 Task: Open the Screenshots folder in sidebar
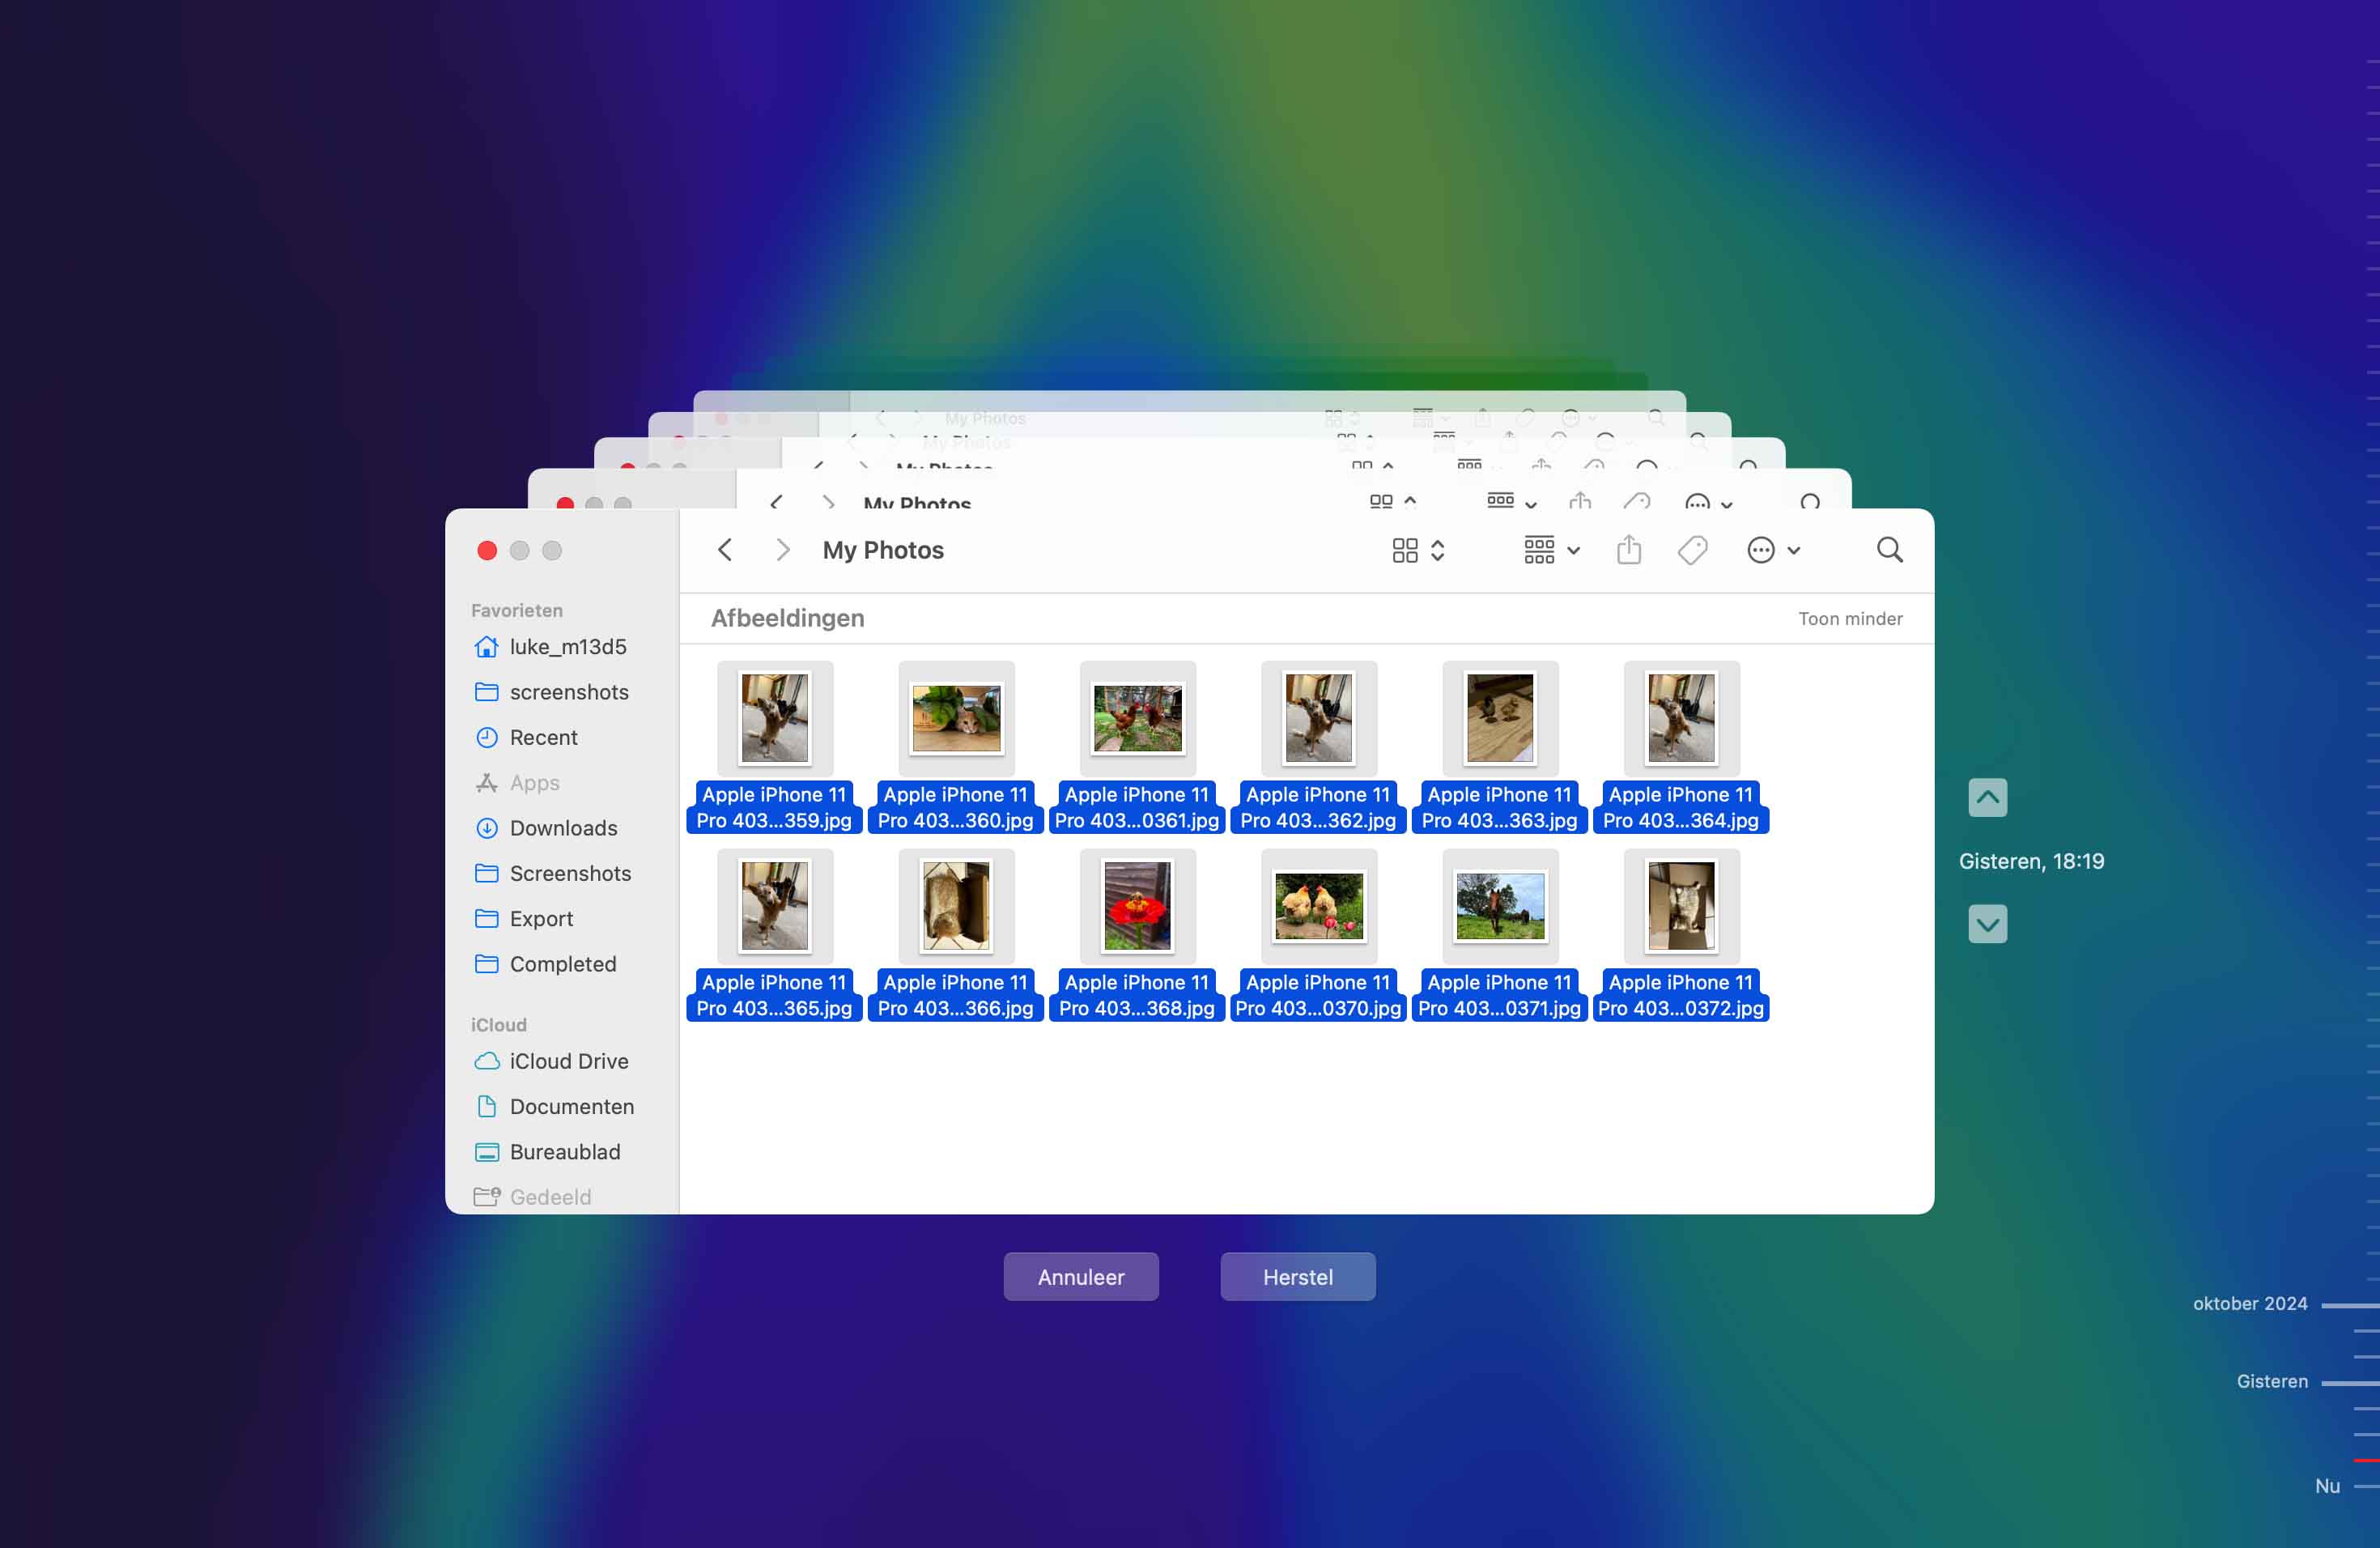(x=572, y=873)
